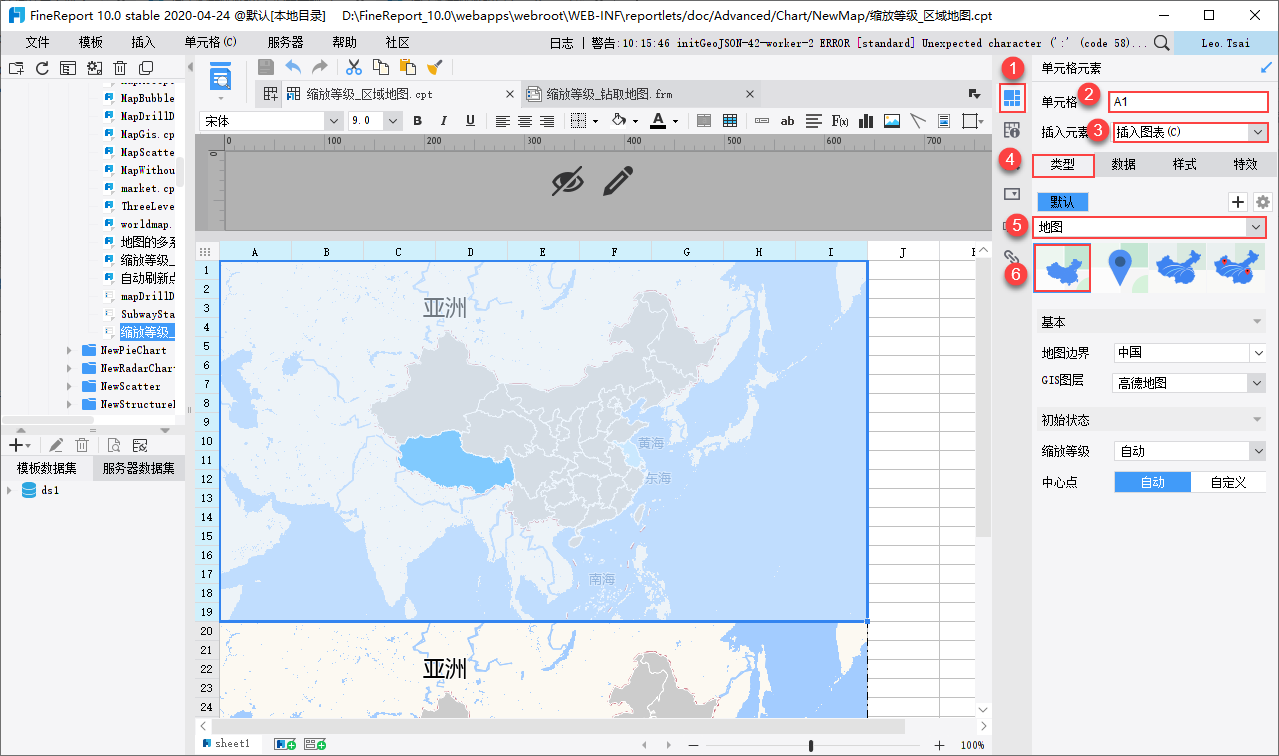Toggle Underline formatting
Screen dimensions: 1279x756
coord(469,121)
